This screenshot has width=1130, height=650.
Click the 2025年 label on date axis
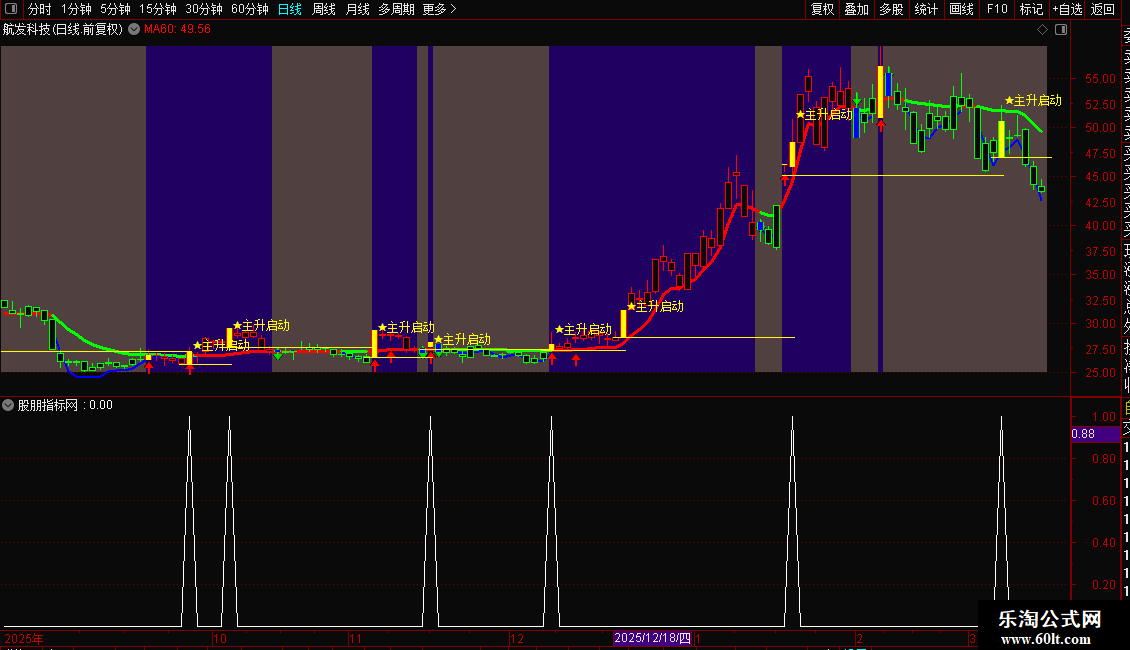pyautogui.click(x=24, y=638)
